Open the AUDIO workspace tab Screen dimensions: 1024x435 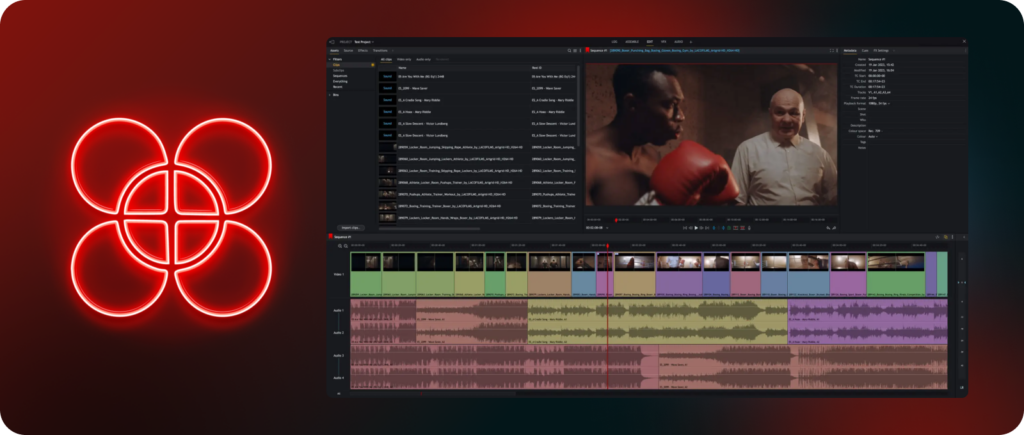click(x=677, y=42)
